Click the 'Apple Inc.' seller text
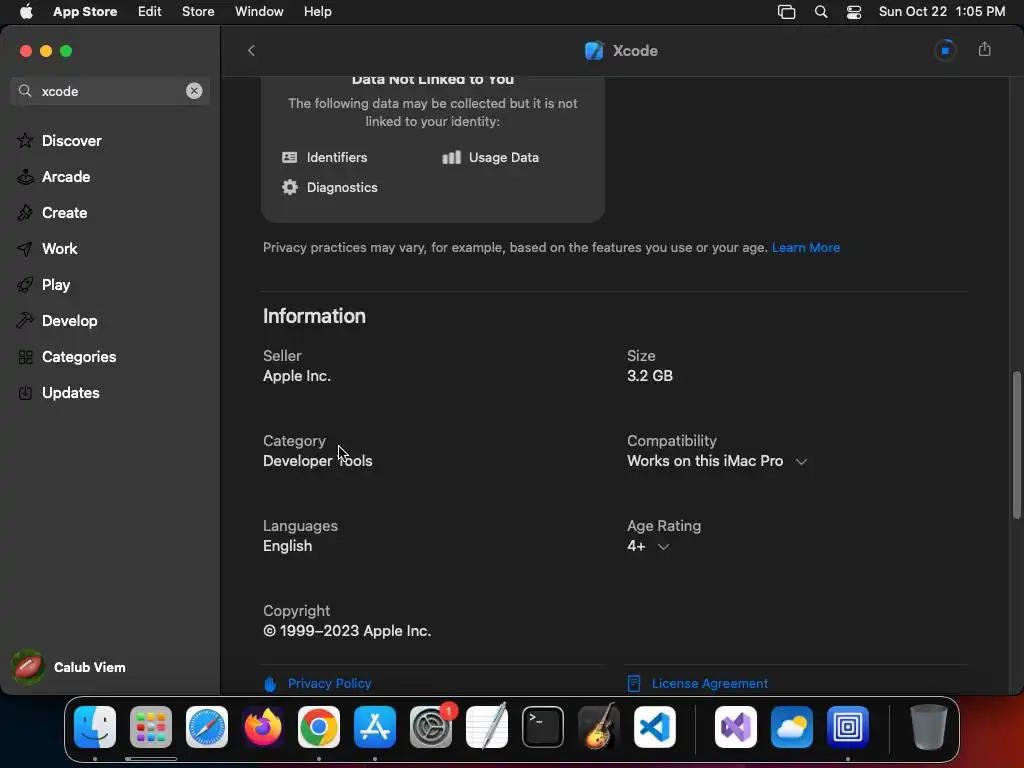 [x=297, y=376]
